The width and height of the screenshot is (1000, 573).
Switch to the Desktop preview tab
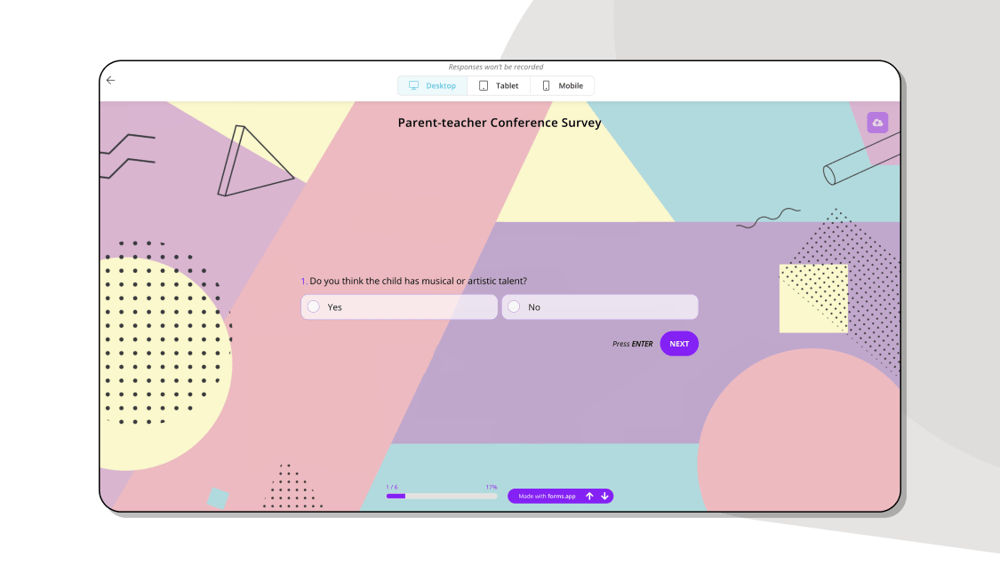click(x=433, y=86)
